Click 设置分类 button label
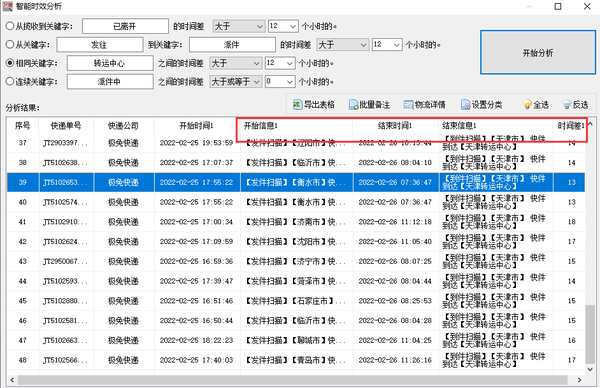The image size is (600, 388). pos(487,104)
